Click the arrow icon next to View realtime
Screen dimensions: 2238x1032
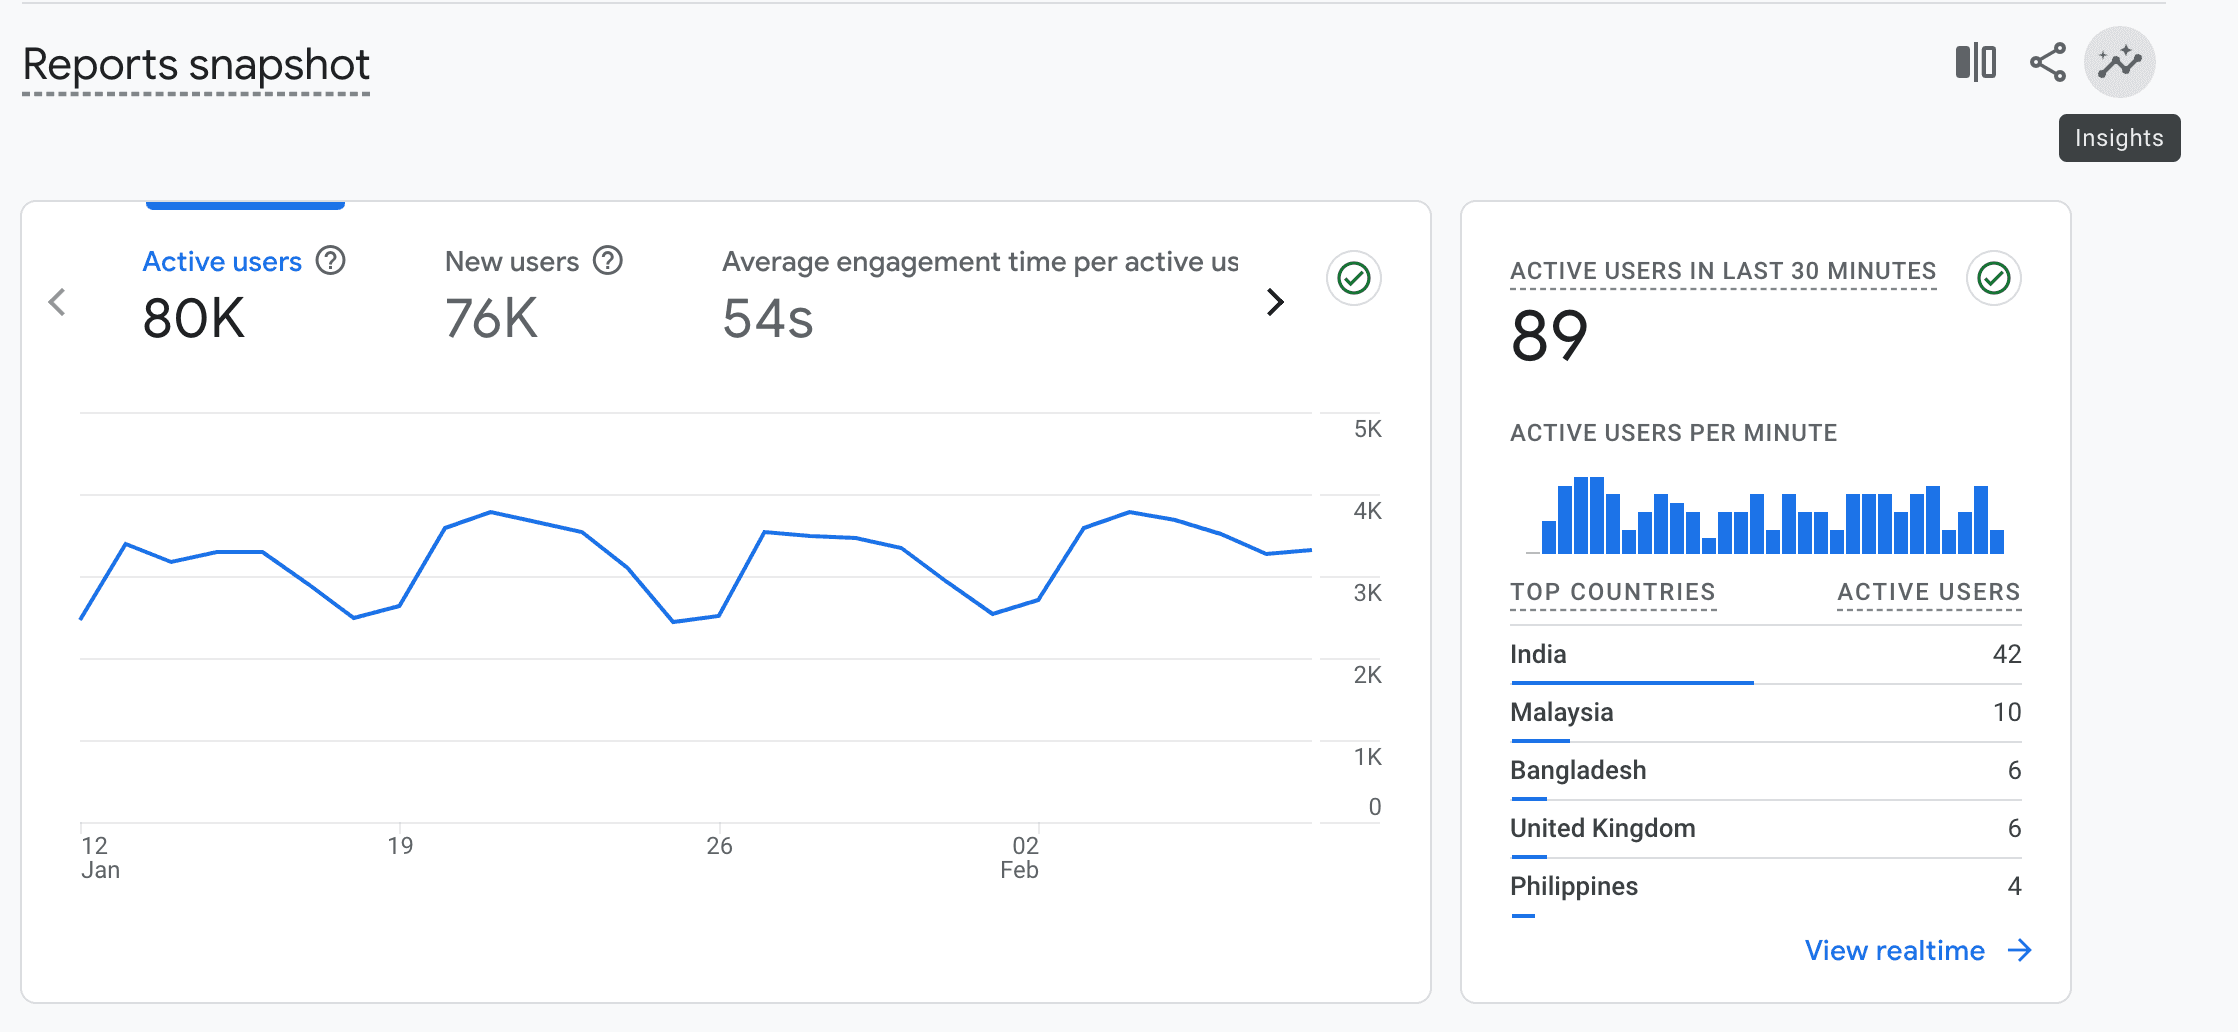coord(2020,950)
